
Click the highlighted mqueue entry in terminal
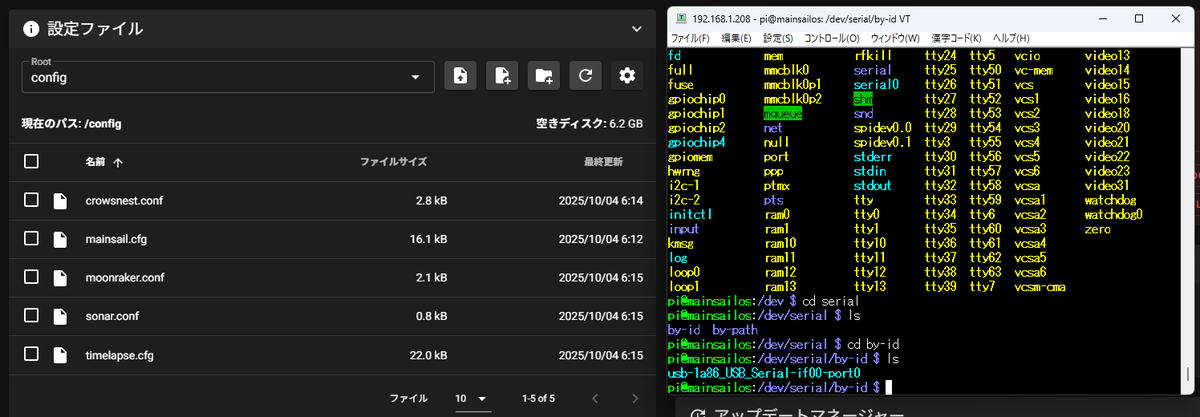click(x=783, y=114)
